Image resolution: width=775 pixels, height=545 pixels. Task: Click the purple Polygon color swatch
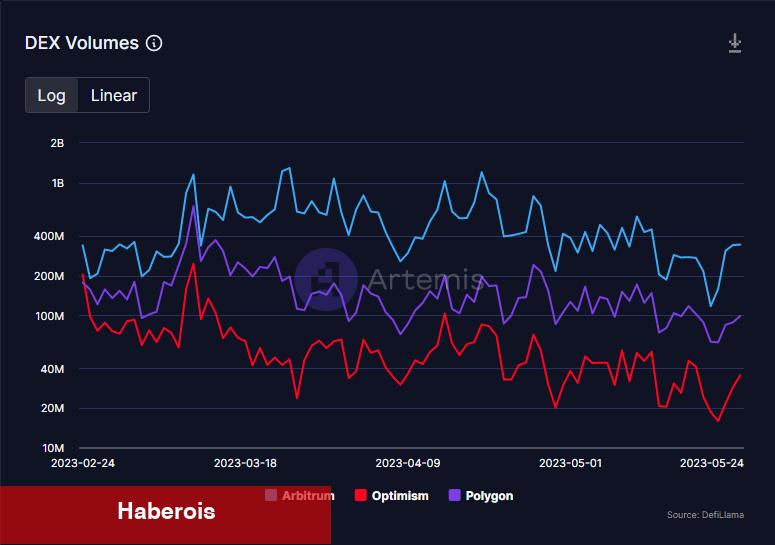click(x=454, y=495)
